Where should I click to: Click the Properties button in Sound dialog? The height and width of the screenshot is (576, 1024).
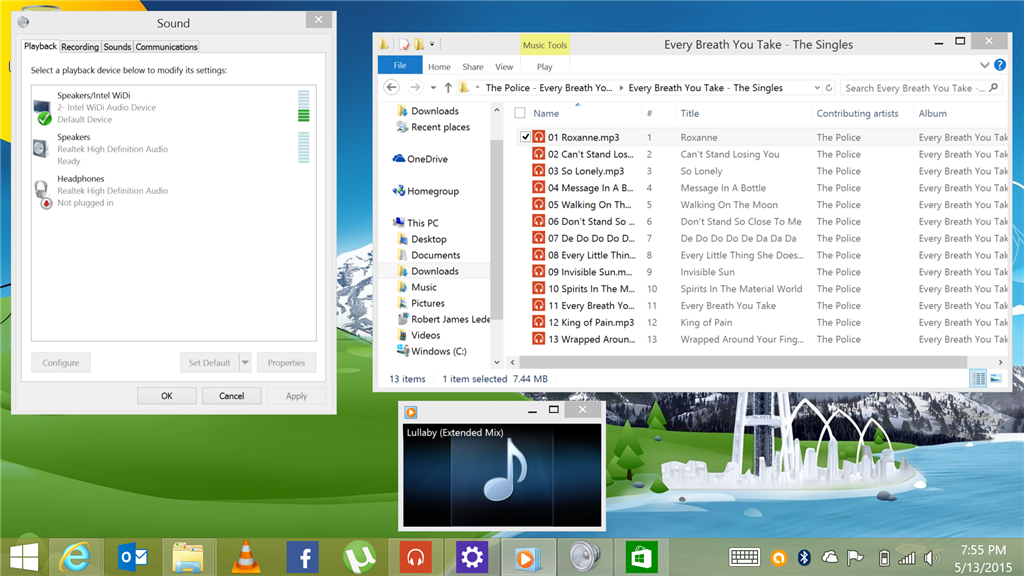tap(286, 362)
